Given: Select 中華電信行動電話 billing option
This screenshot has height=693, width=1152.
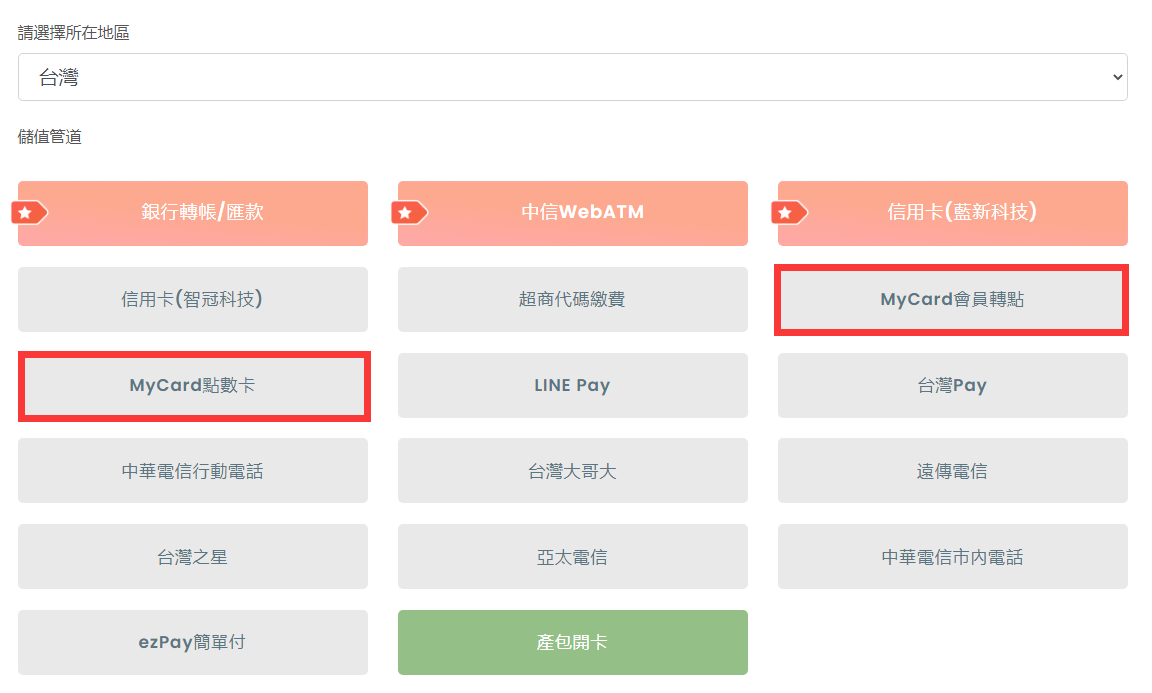Looking at the screenshot, I should [192, 471].
